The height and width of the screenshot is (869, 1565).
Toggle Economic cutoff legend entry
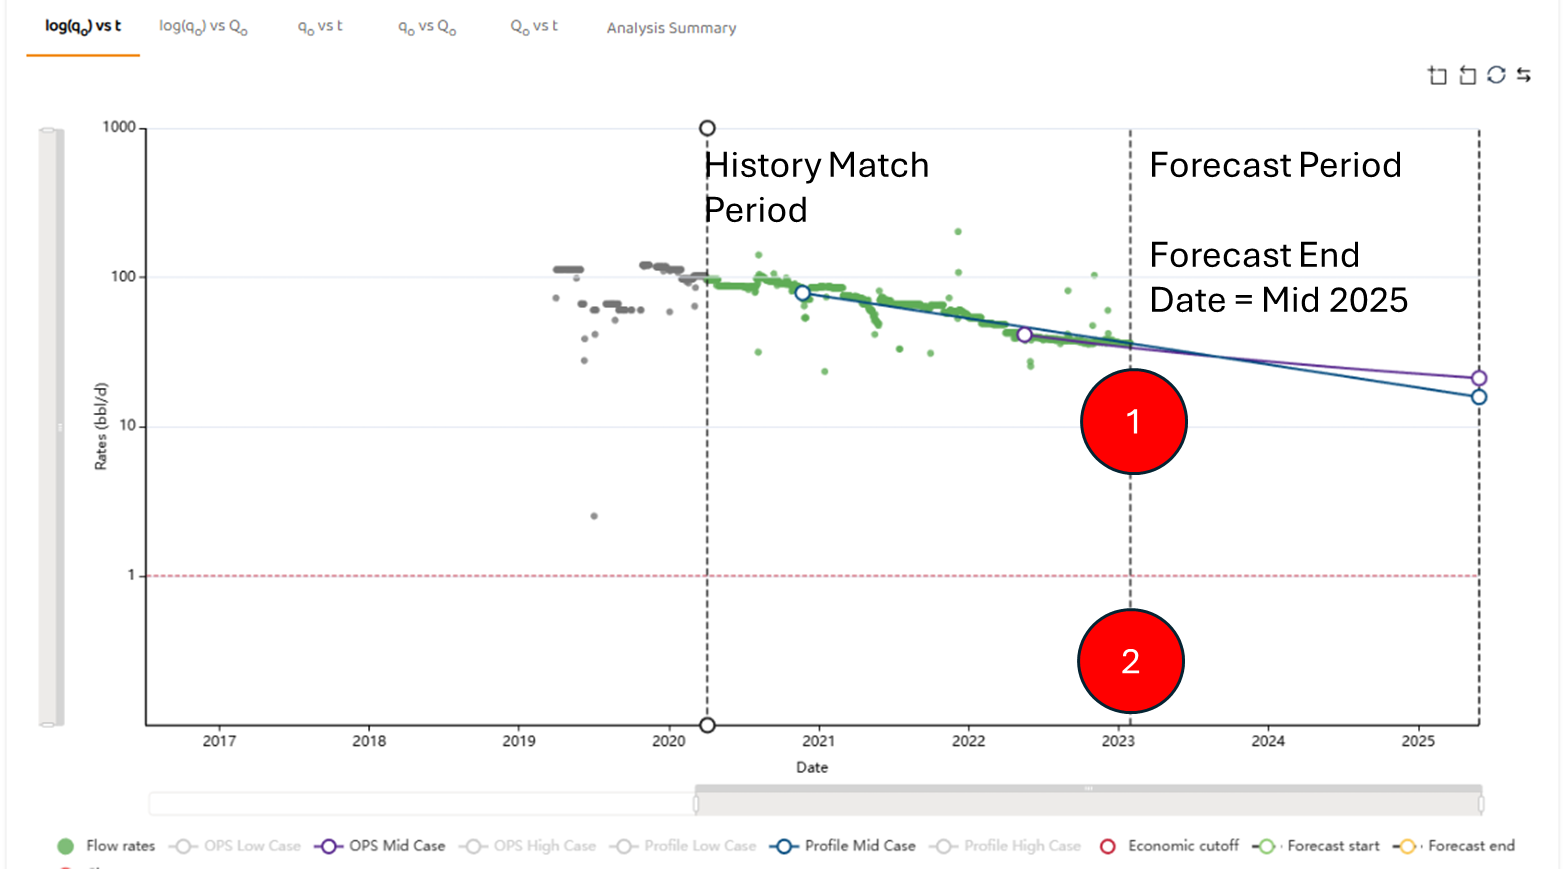pos(1170,846)
